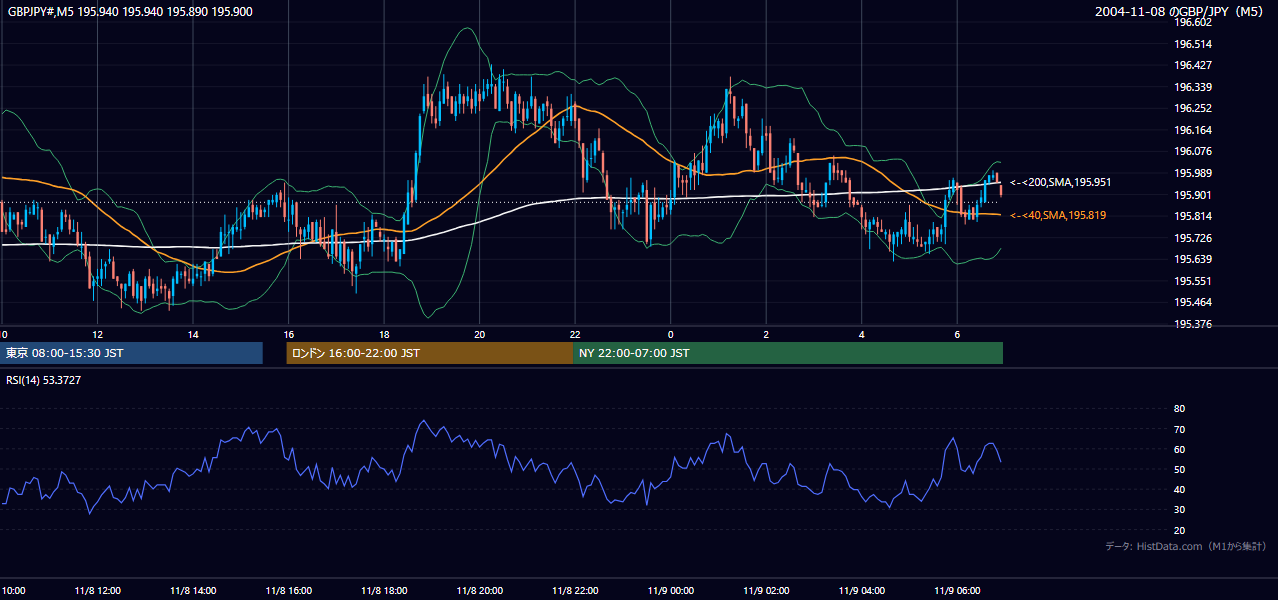
Task: Click the 11/8 20:00 bottom time label
Action: click(x=479, y=591)
